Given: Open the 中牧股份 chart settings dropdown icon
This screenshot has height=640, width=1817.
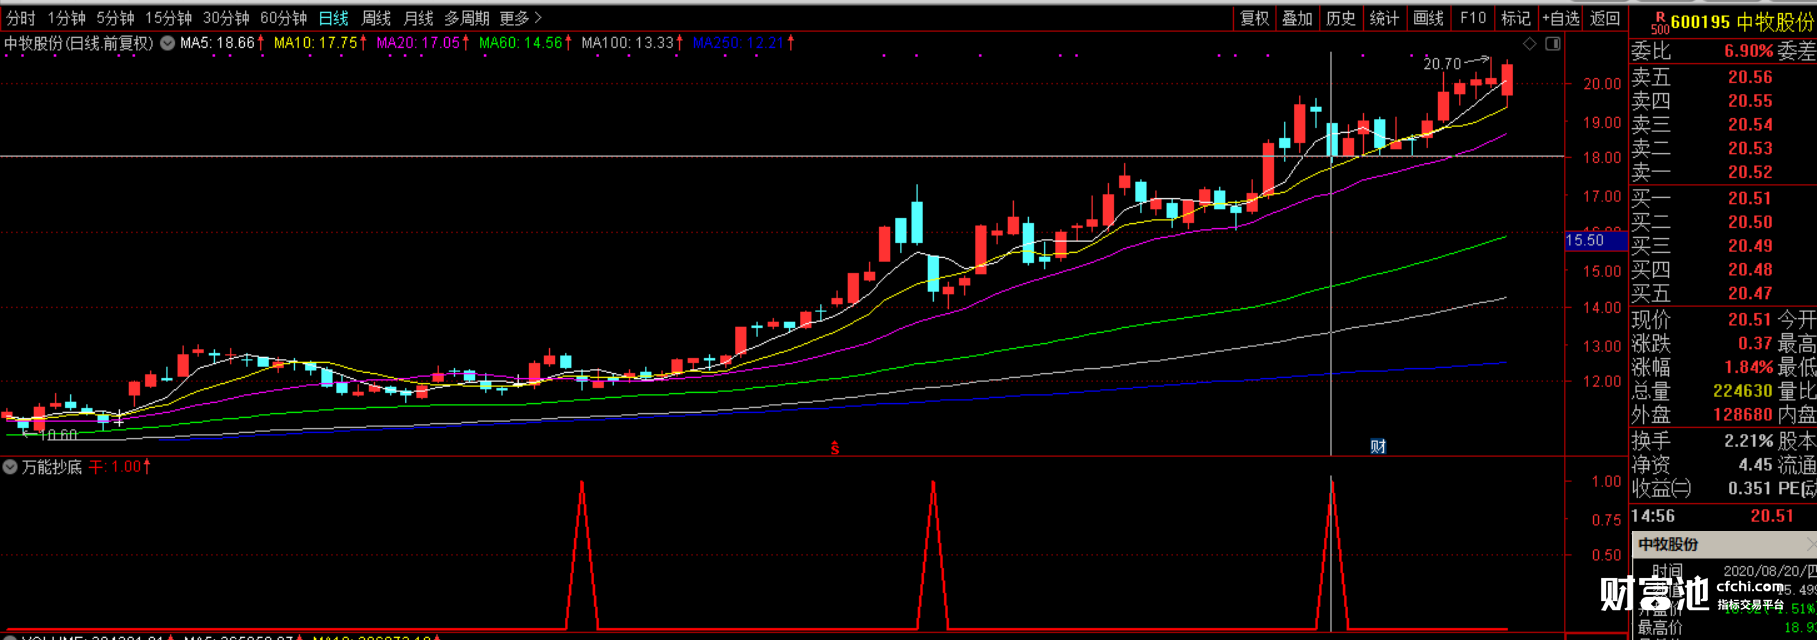Looking at the screenshot, I should (x=167, y=43).
